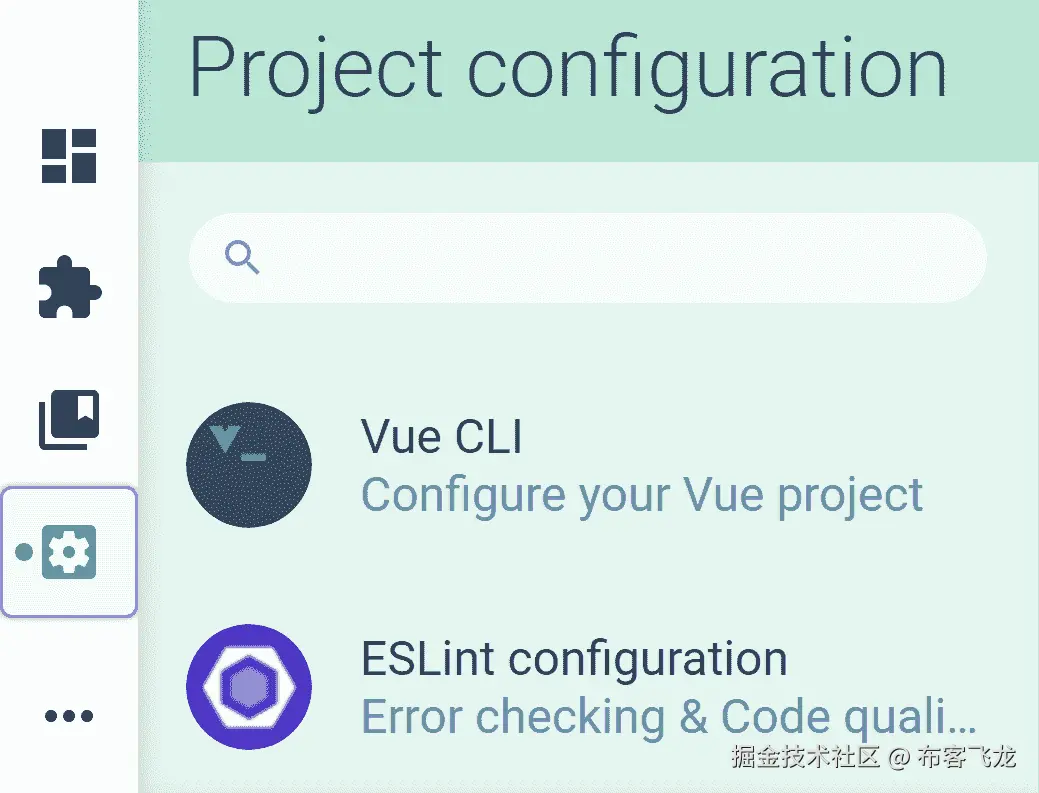This screenshot has height=793, width=1039.
Task: Open the Plugins puzzle-piece icon
Action: click(70, 287)
